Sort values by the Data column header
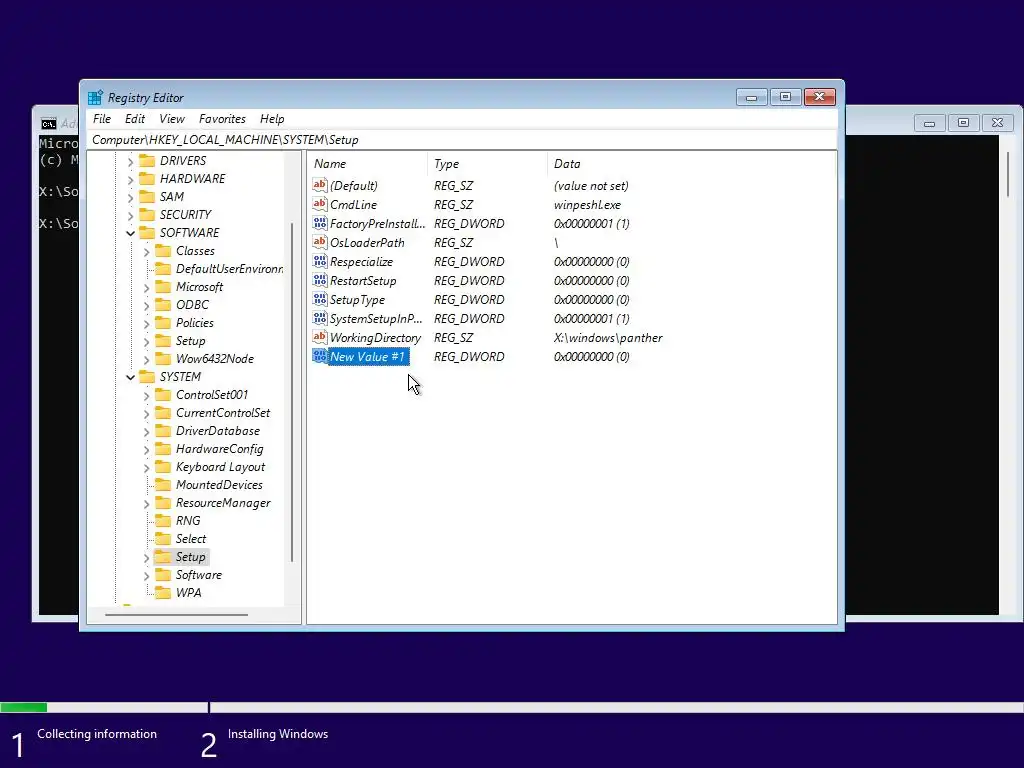Image resolution: width=1024 pixels, height=768 pixels. point(691,164)
